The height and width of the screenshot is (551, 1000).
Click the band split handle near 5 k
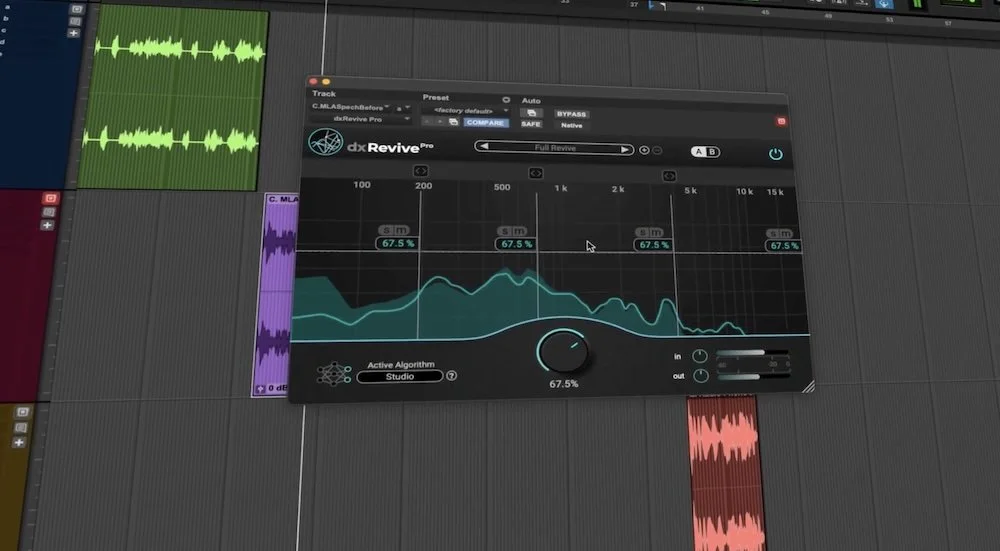669,176
